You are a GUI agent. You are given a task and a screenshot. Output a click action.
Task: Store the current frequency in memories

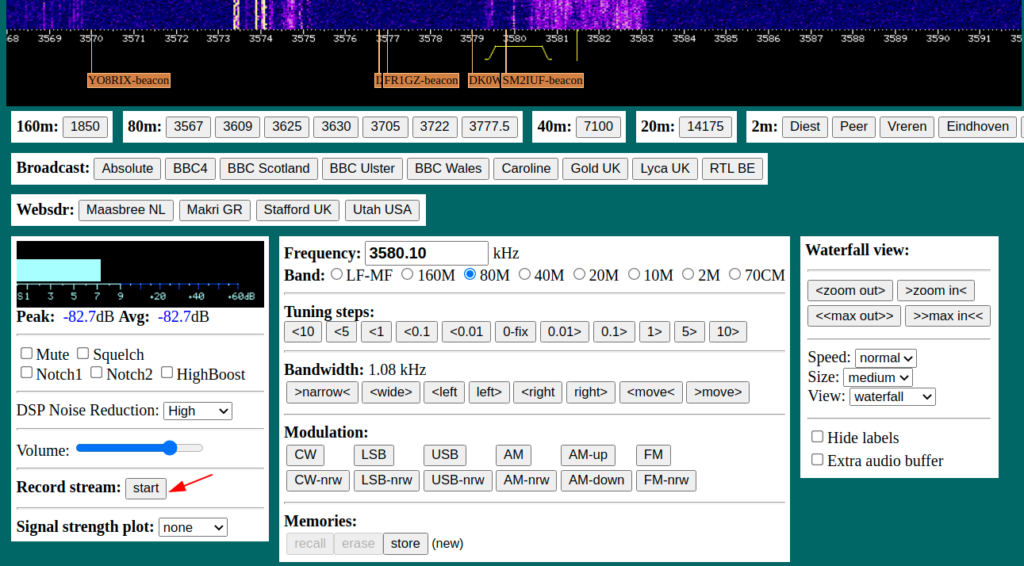[406, 544]
